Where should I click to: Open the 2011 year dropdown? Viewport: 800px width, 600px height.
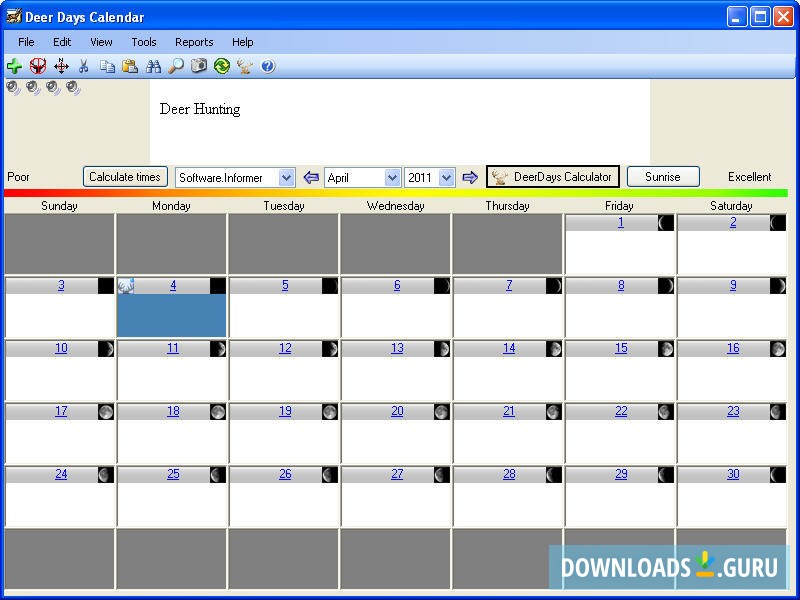coord(446,178)
